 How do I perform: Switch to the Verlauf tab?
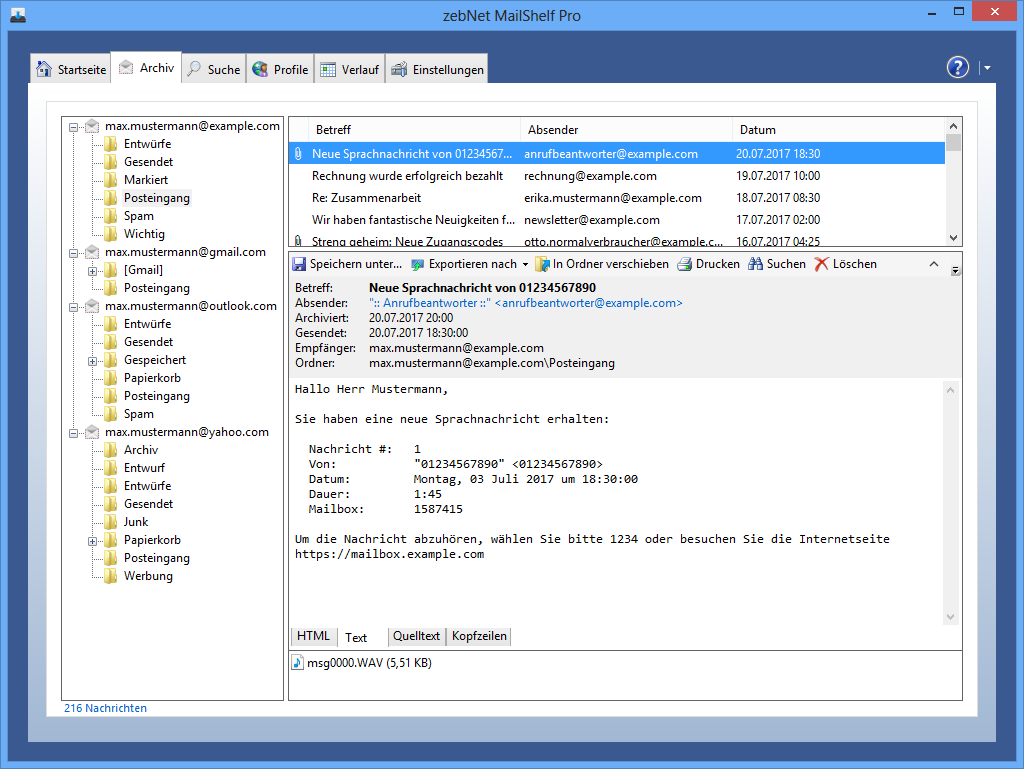(350, 69)
